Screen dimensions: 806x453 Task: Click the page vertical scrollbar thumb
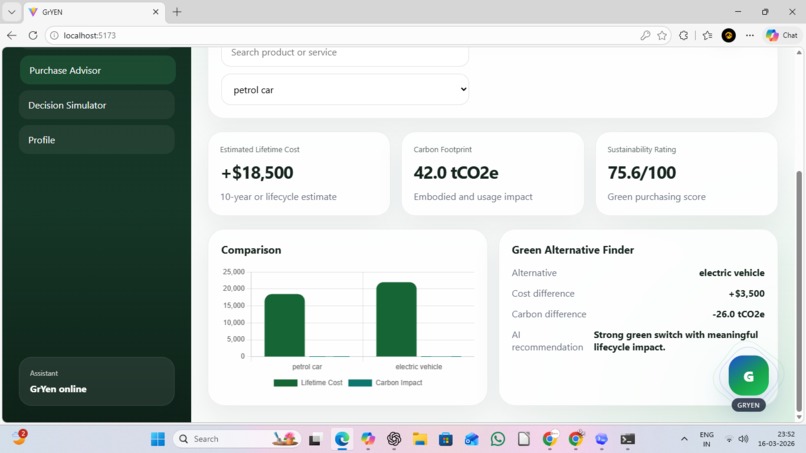[799, 291]
